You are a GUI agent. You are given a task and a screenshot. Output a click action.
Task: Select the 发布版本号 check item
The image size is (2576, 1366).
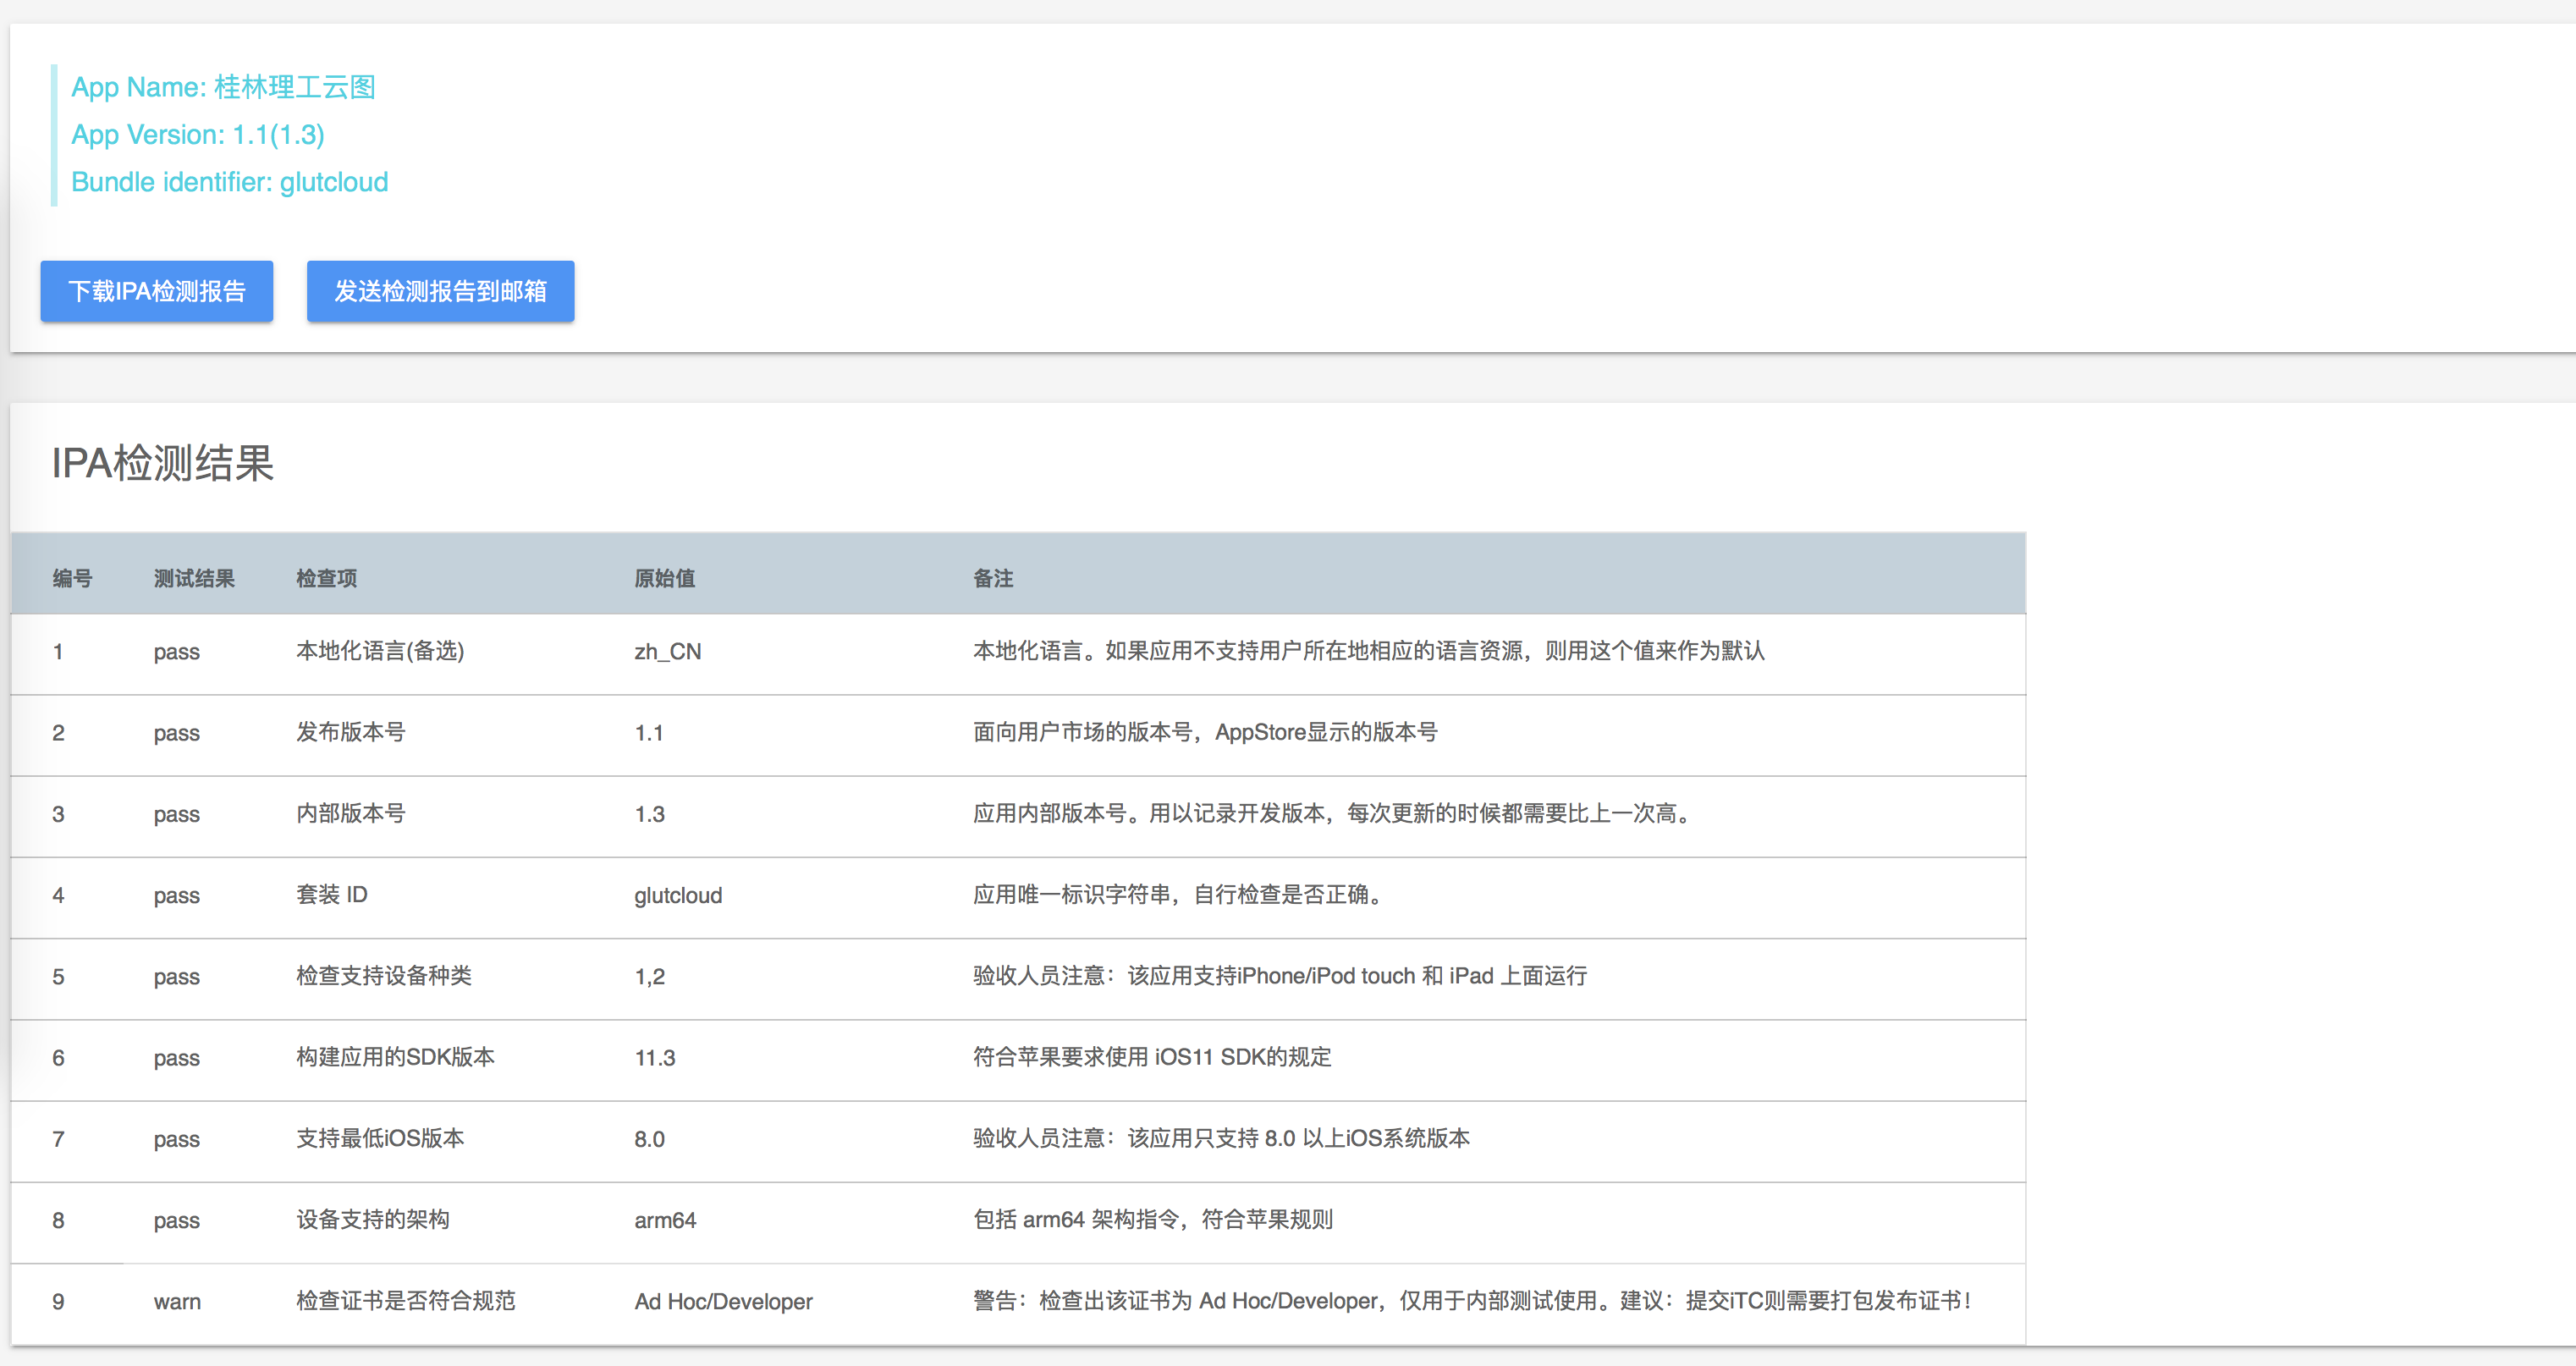pyautogui.click(x=350, y=732)
